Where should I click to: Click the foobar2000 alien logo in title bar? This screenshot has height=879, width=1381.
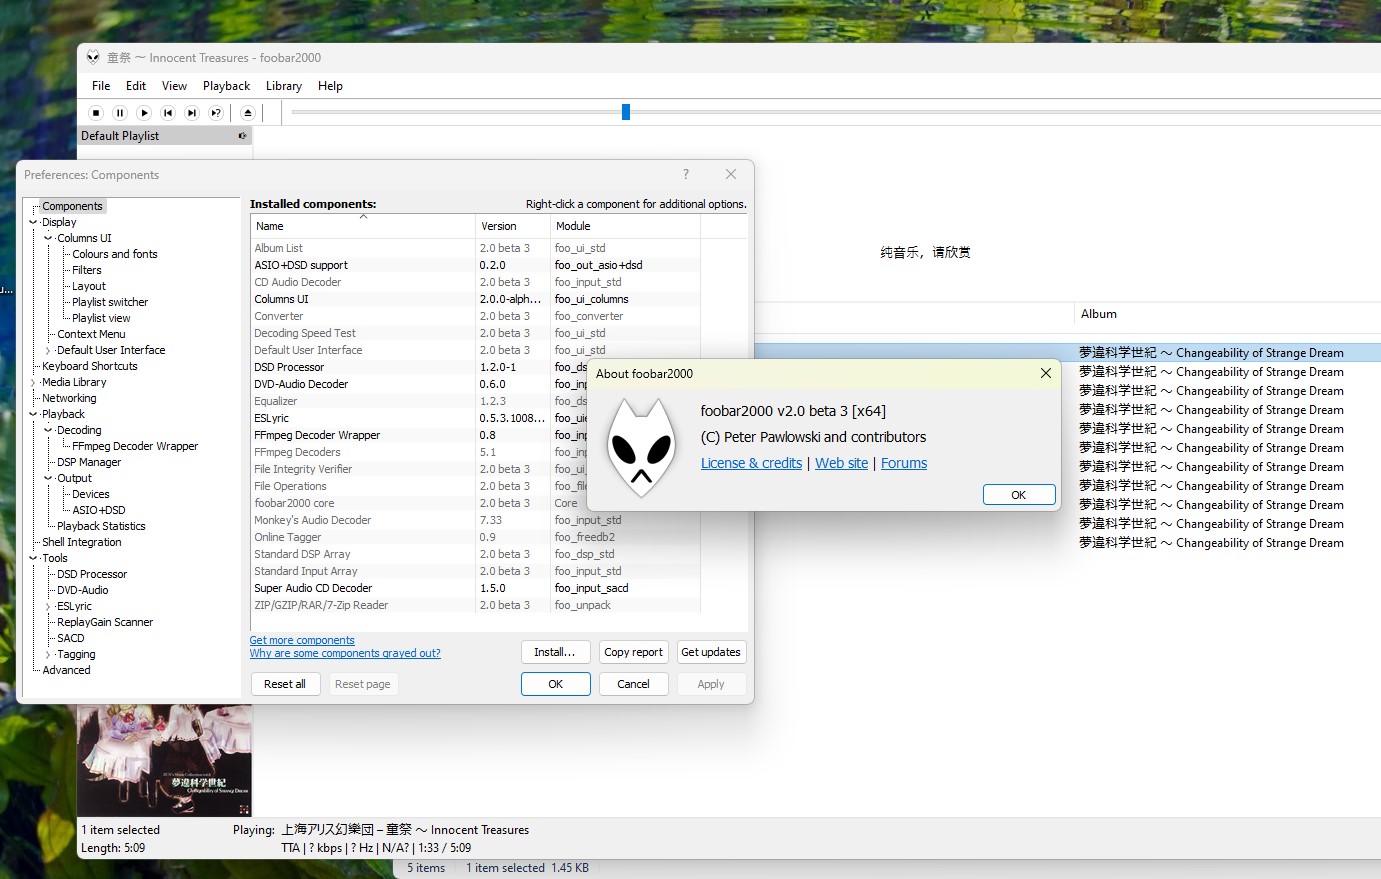click(x=93, y=57)
